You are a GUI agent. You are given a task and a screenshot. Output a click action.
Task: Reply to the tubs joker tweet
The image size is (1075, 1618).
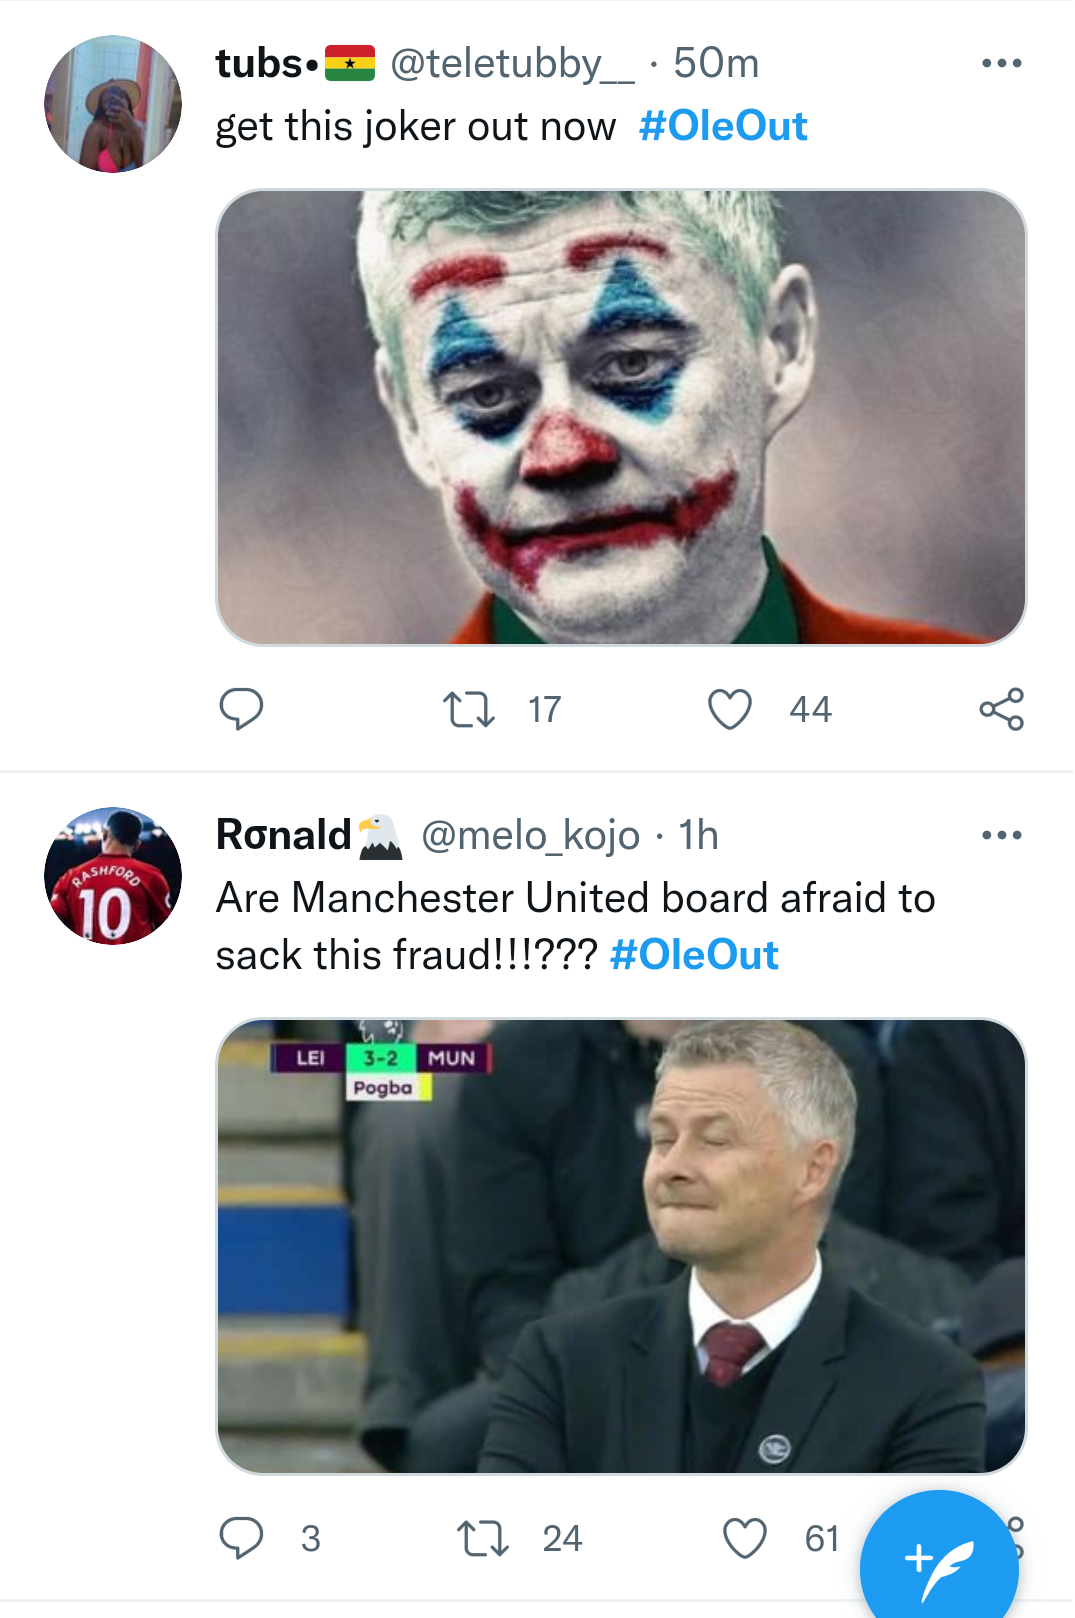tap(241, 709)
